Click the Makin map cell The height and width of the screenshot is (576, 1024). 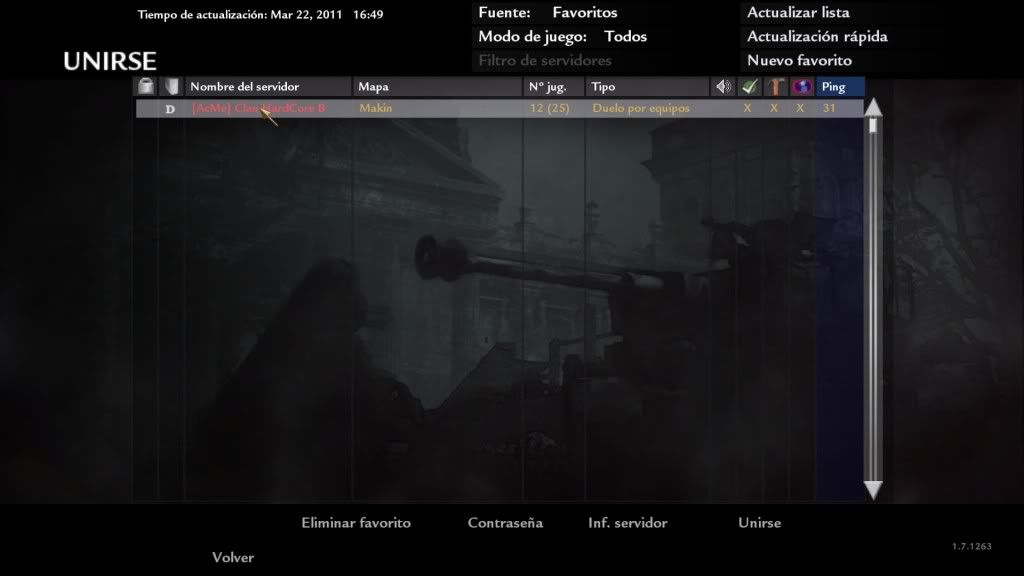point(376,108)
